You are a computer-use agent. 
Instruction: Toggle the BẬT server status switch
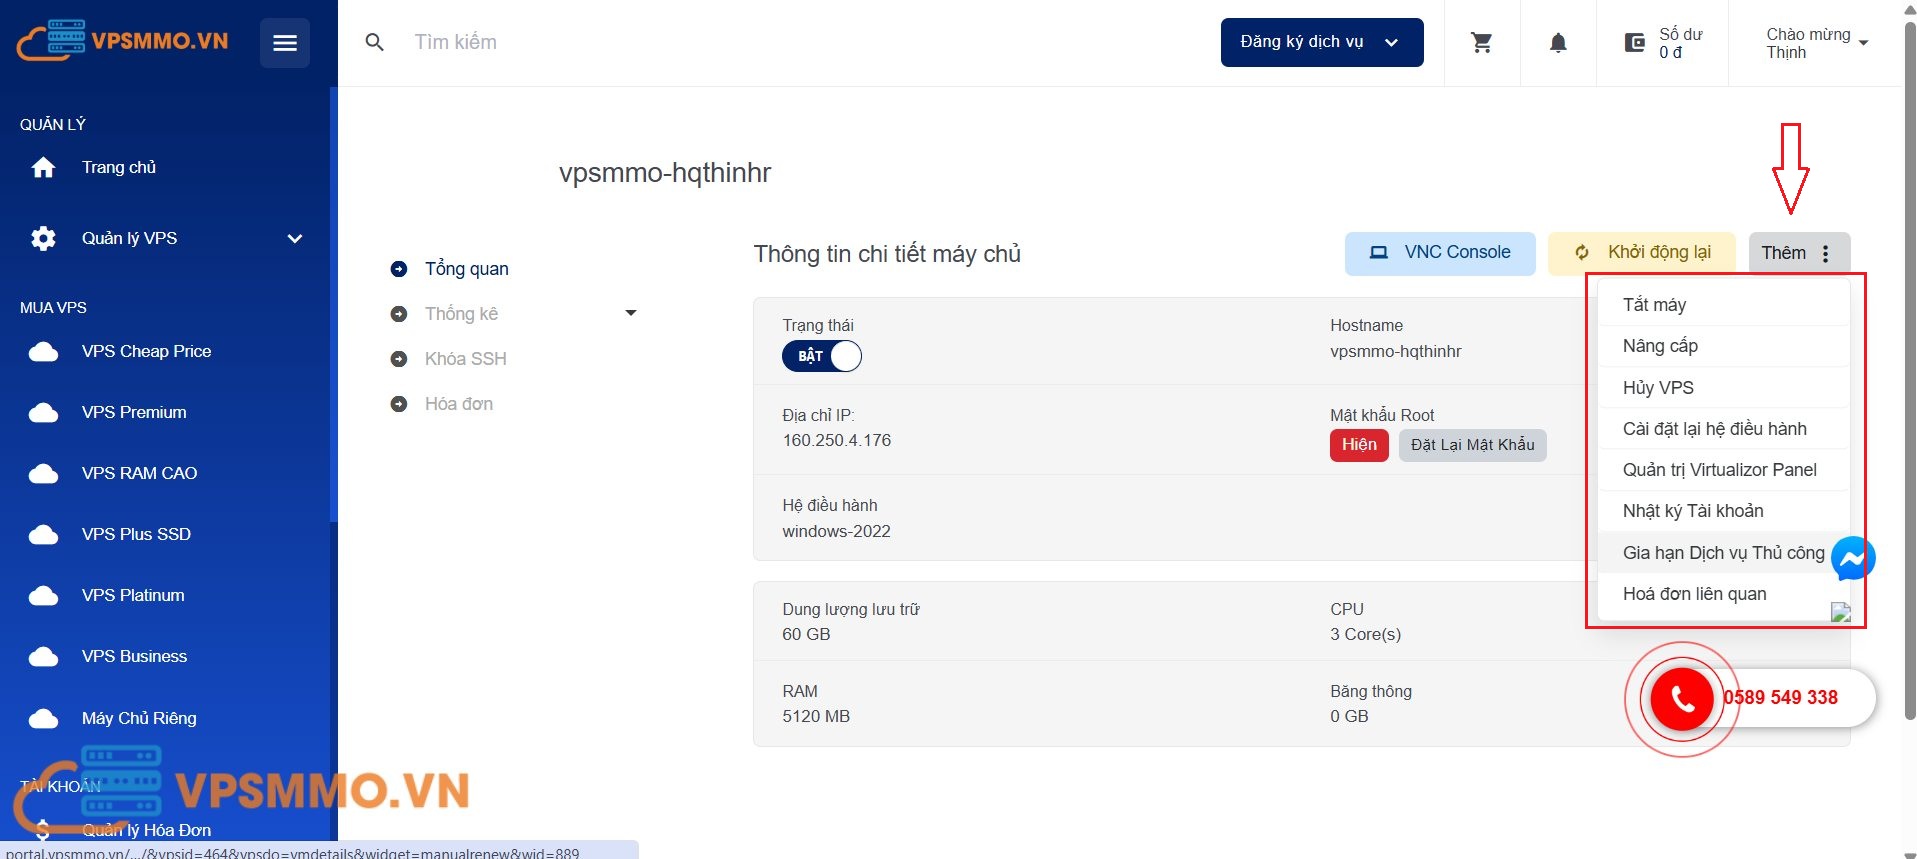(821, 356)
